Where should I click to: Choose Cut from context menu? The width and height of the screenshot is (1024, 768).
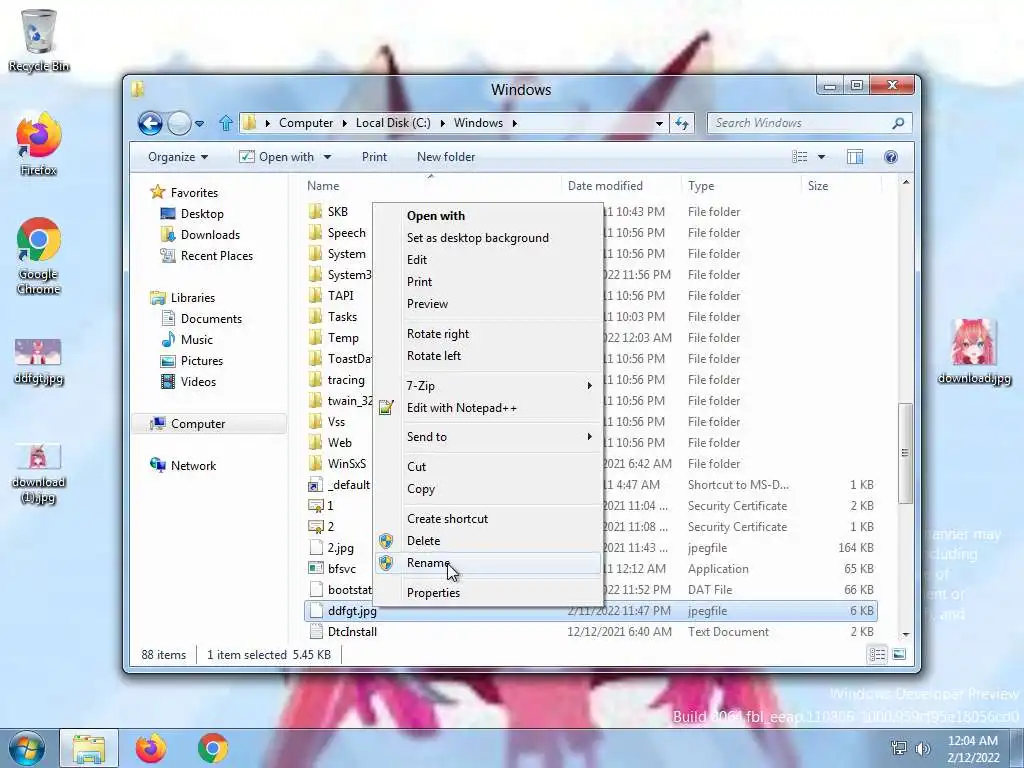tap(487, 466)
